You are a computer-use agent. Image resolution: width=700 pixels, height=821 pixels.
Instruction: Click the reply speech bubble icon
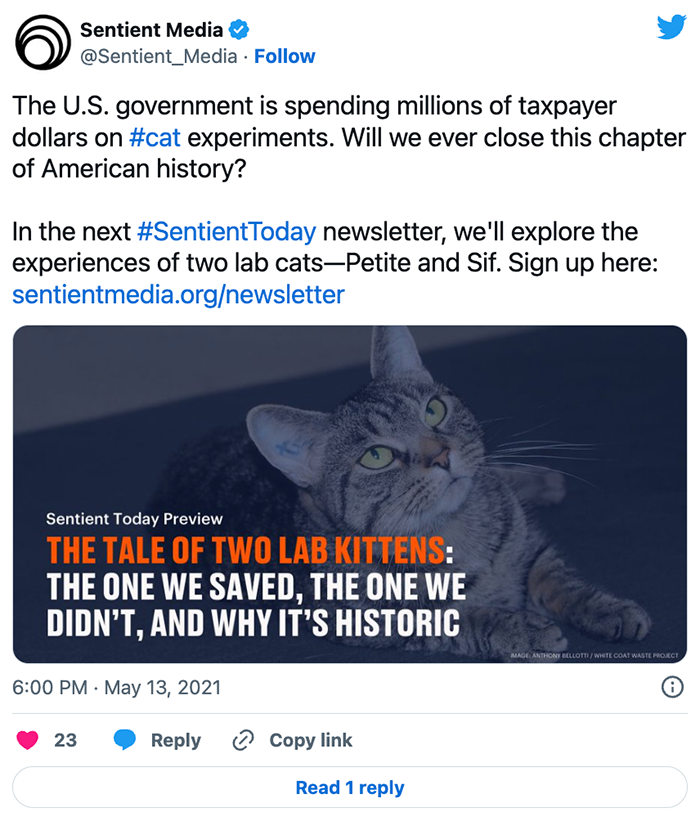[125, 740]
